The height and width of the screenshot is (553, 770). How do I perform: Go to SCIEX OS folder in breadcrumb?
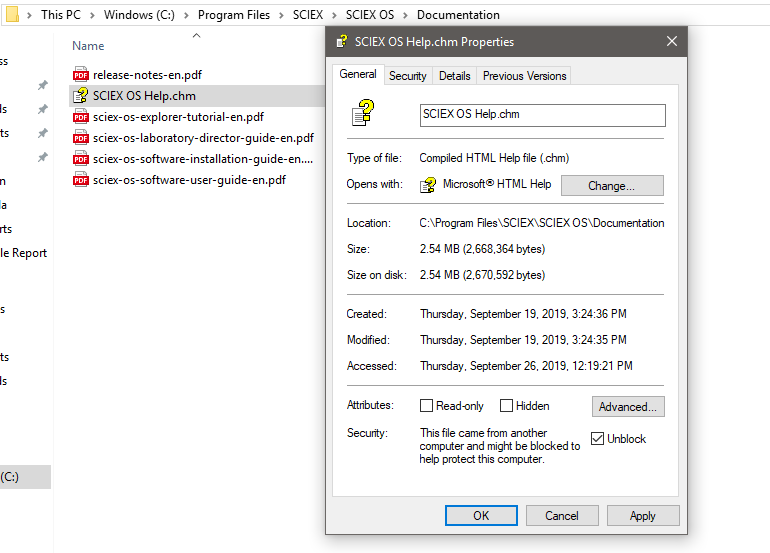pyautogui.click(x=370, y=15)
